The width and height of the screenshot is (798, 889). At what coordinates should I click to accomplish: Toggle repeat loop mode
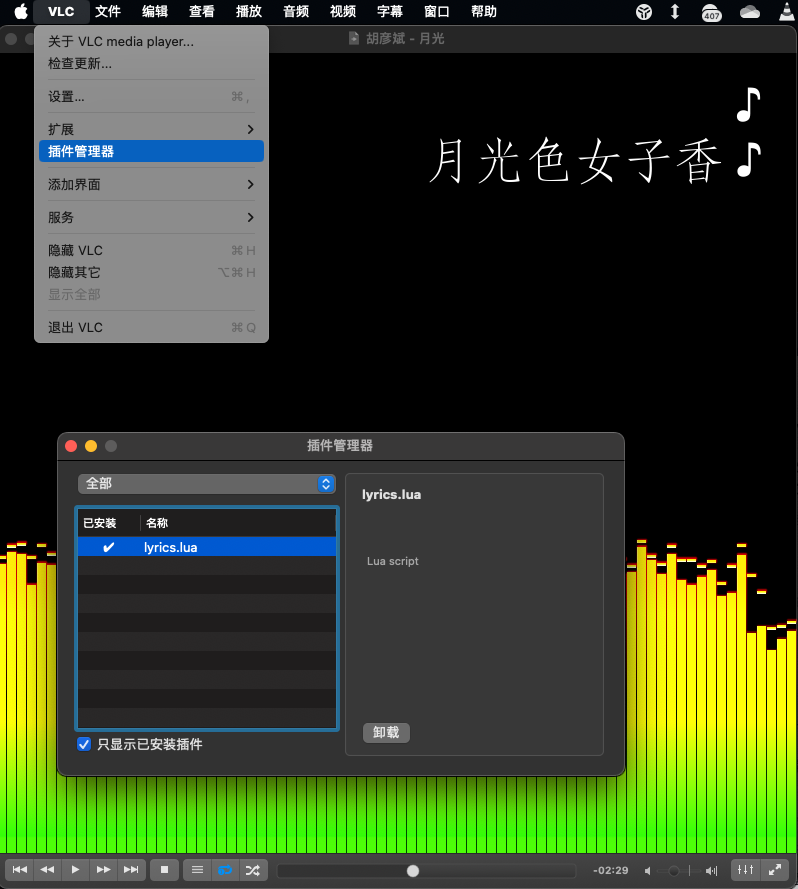click(225, 869)
